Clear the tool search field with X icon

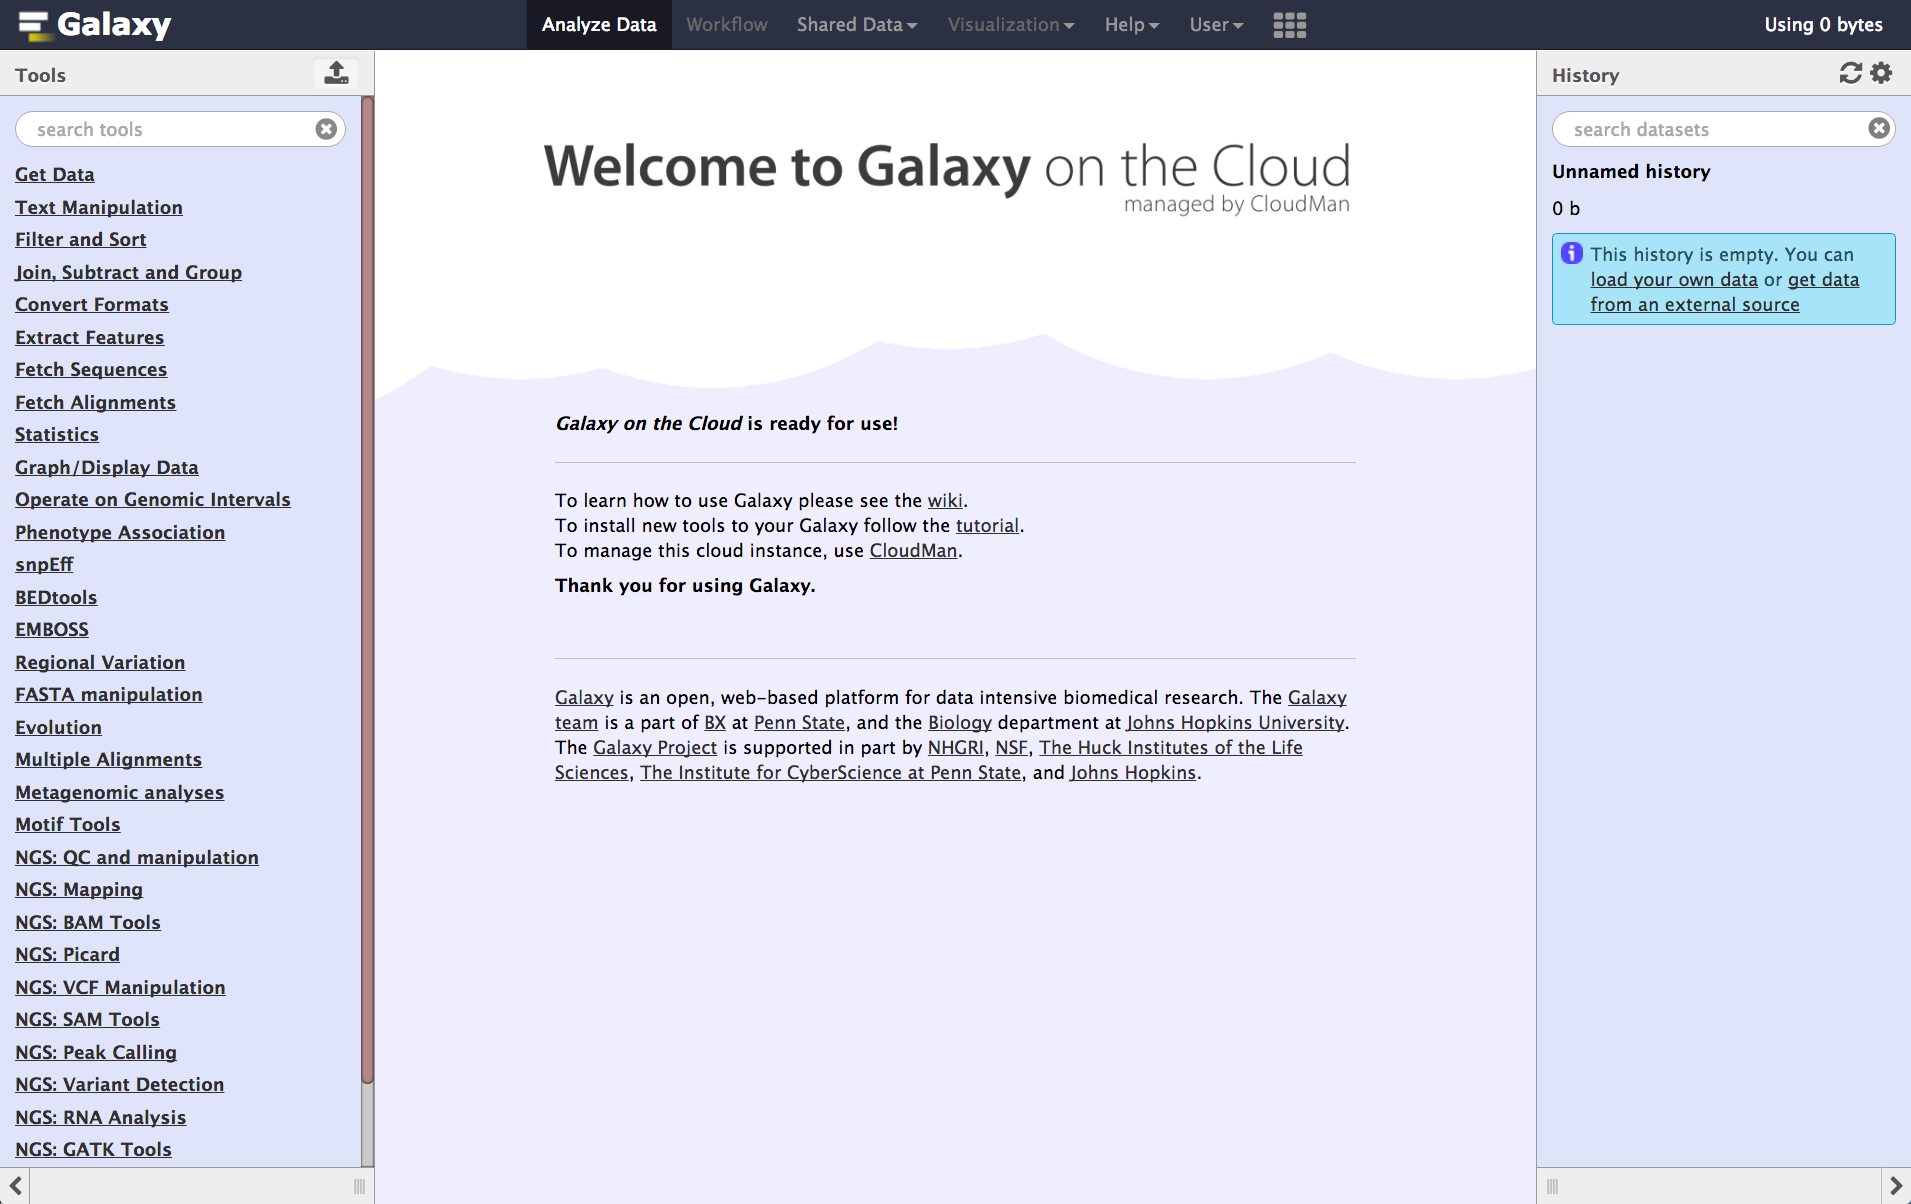coord(326,129)
